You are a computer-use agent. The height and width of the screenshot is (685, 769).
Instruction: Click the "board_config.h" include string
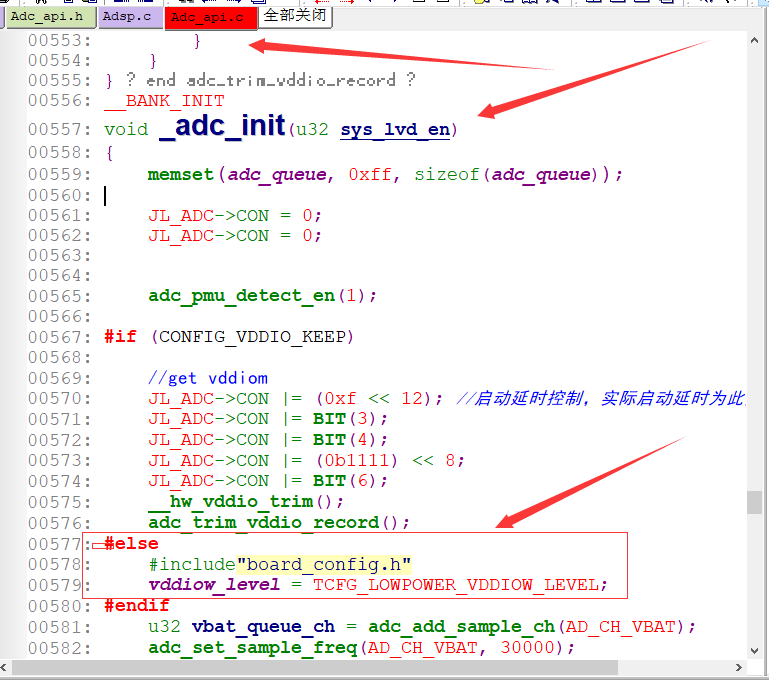[x=324, y=564]
